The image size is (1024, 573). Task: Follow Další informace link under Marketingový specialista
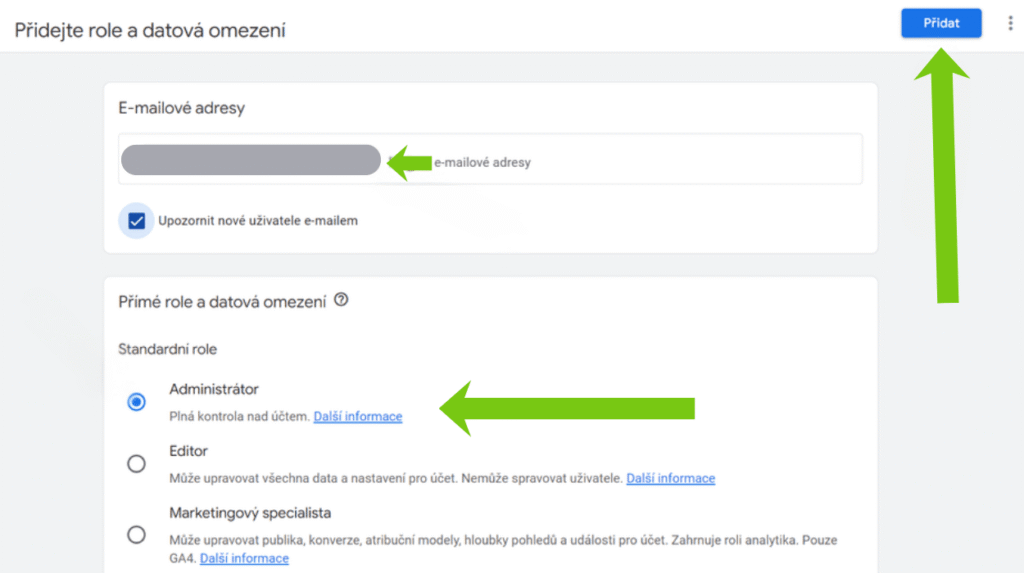pos(244,557)
